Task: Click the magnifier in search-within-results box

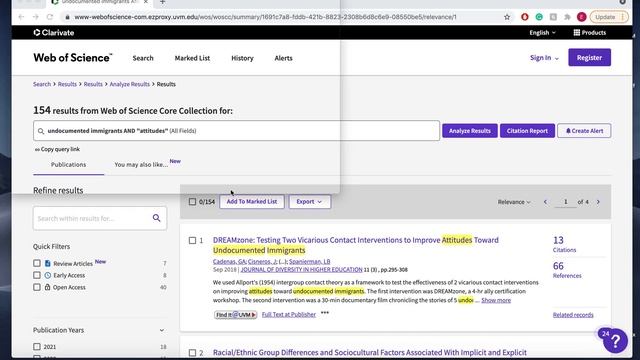Action: (x=156, y=218)
